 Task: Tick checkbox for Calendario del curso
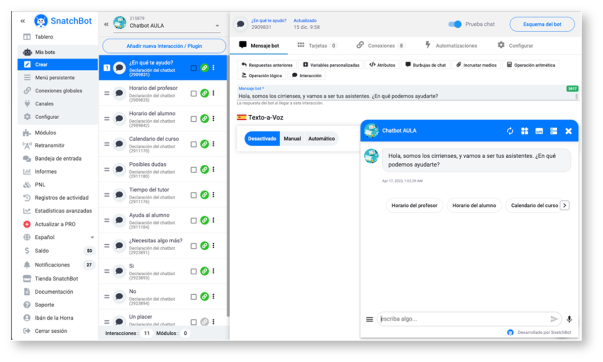point(194,144)
